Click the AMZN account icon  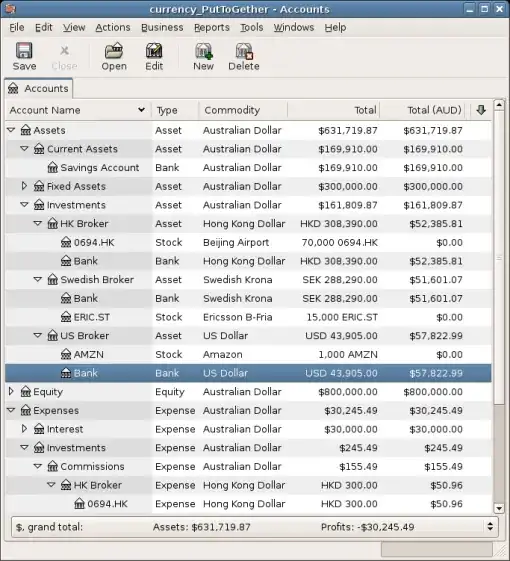[x=66, y=354]
